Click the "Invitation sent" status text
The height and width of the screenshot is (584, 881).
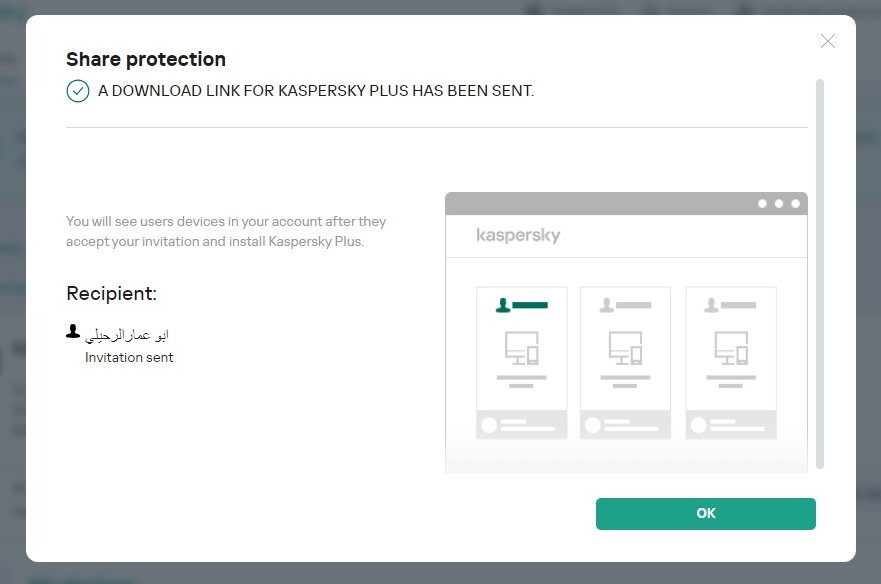(x=129, y=357)
